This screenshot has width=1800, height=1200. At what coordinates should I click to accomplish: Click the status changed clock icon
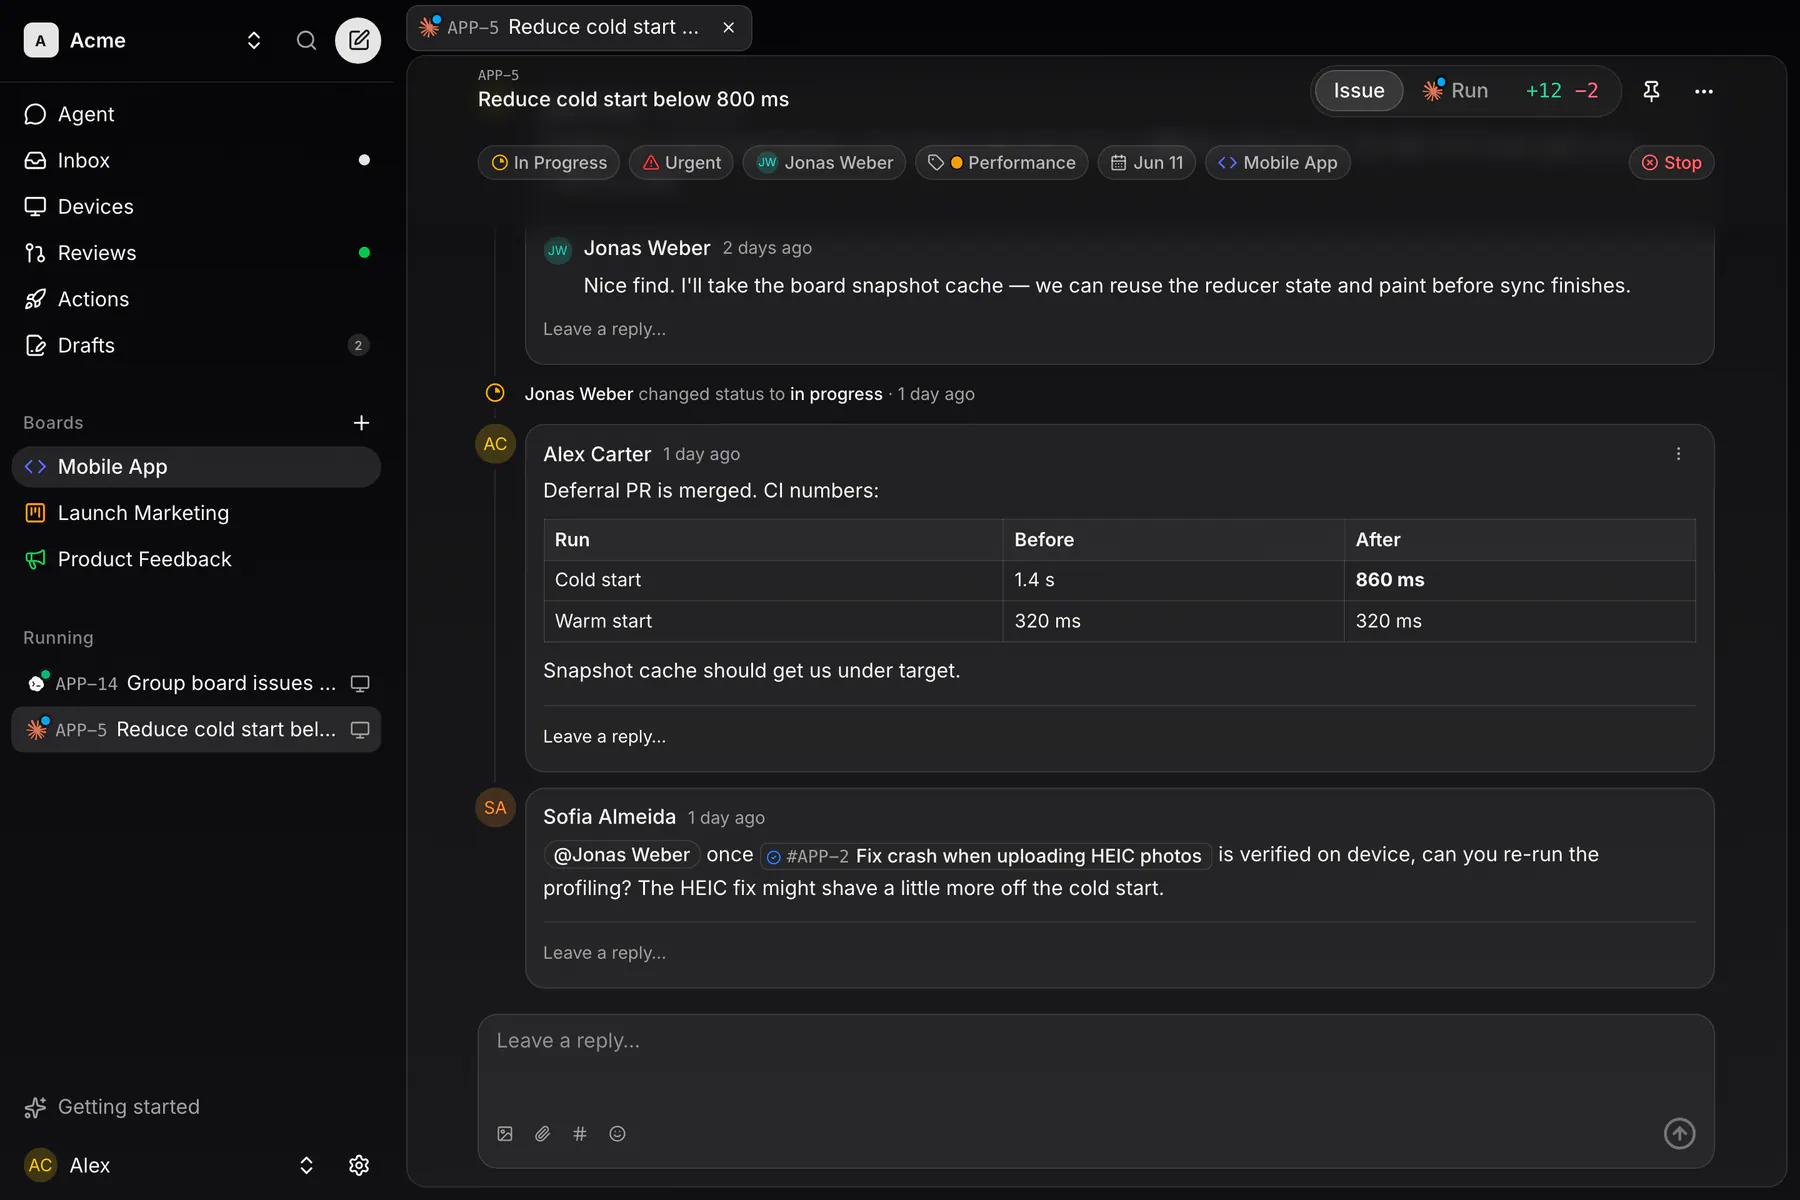click(495, 393)
